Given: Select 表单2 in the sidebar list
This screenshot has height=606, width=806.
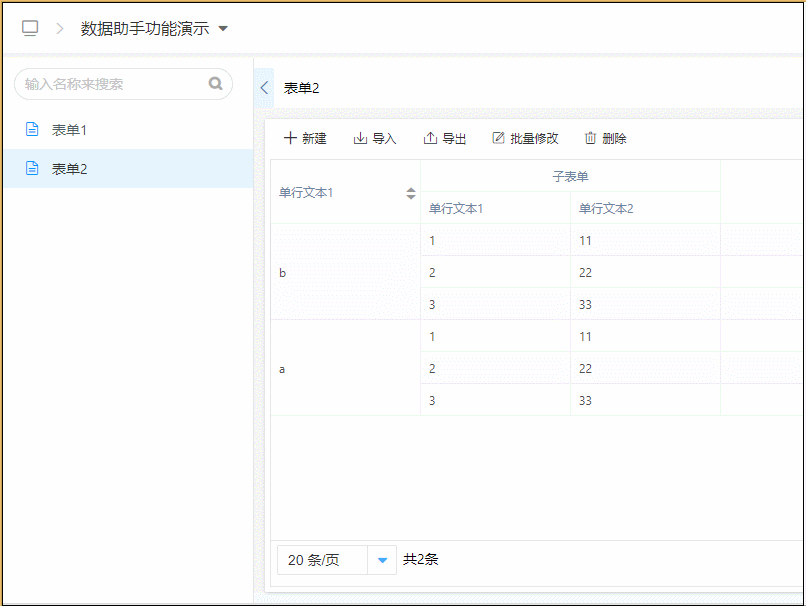Looking at the screenshot, I should point(70,169).
